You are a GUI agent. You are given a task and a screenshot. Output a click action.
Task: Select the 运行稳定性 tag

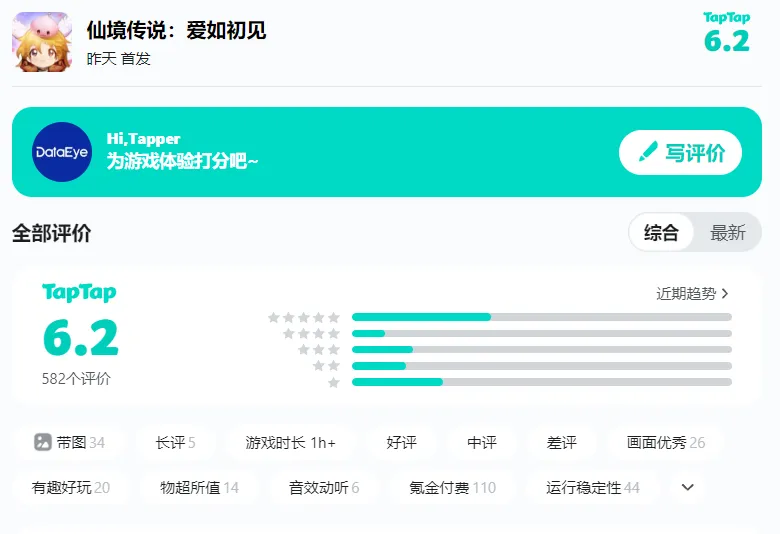592,488
